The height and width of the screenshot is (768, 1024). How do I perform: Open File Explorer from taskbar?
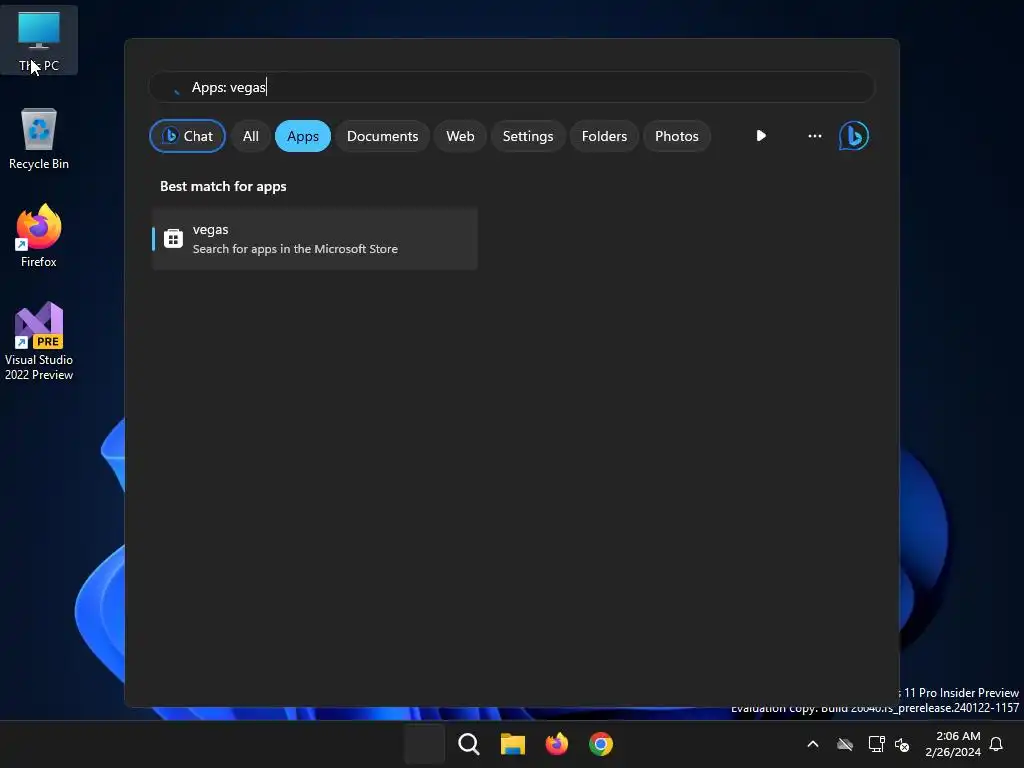(513, 744)
